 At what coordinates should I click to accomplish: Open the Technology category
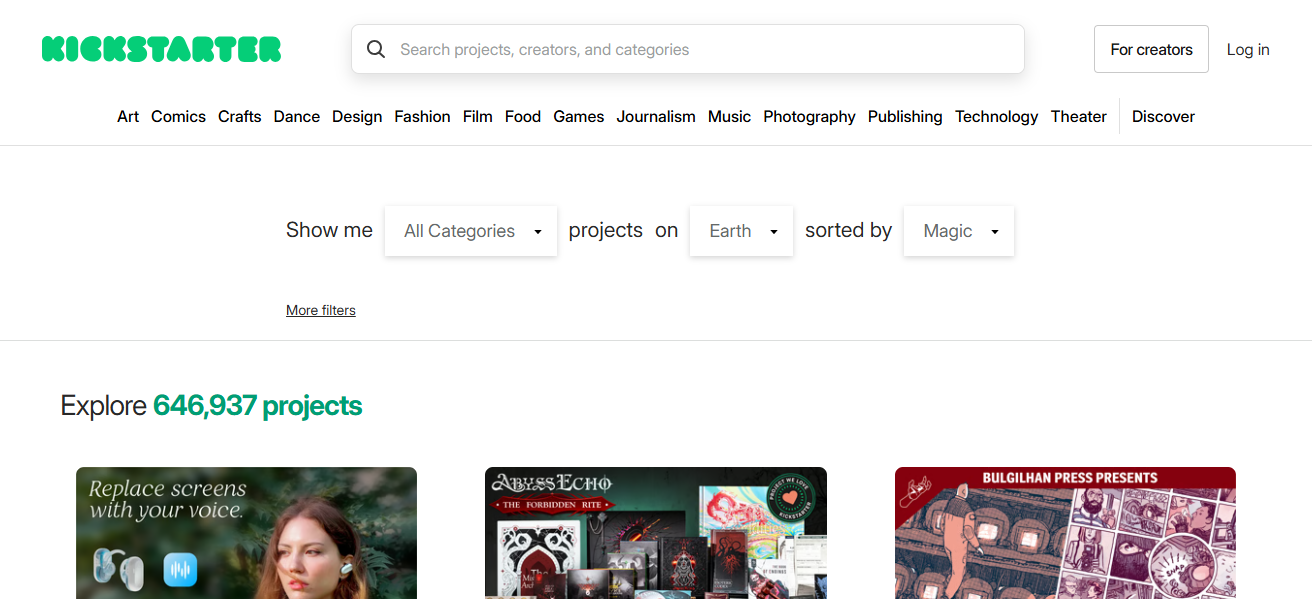coord(997,116)
